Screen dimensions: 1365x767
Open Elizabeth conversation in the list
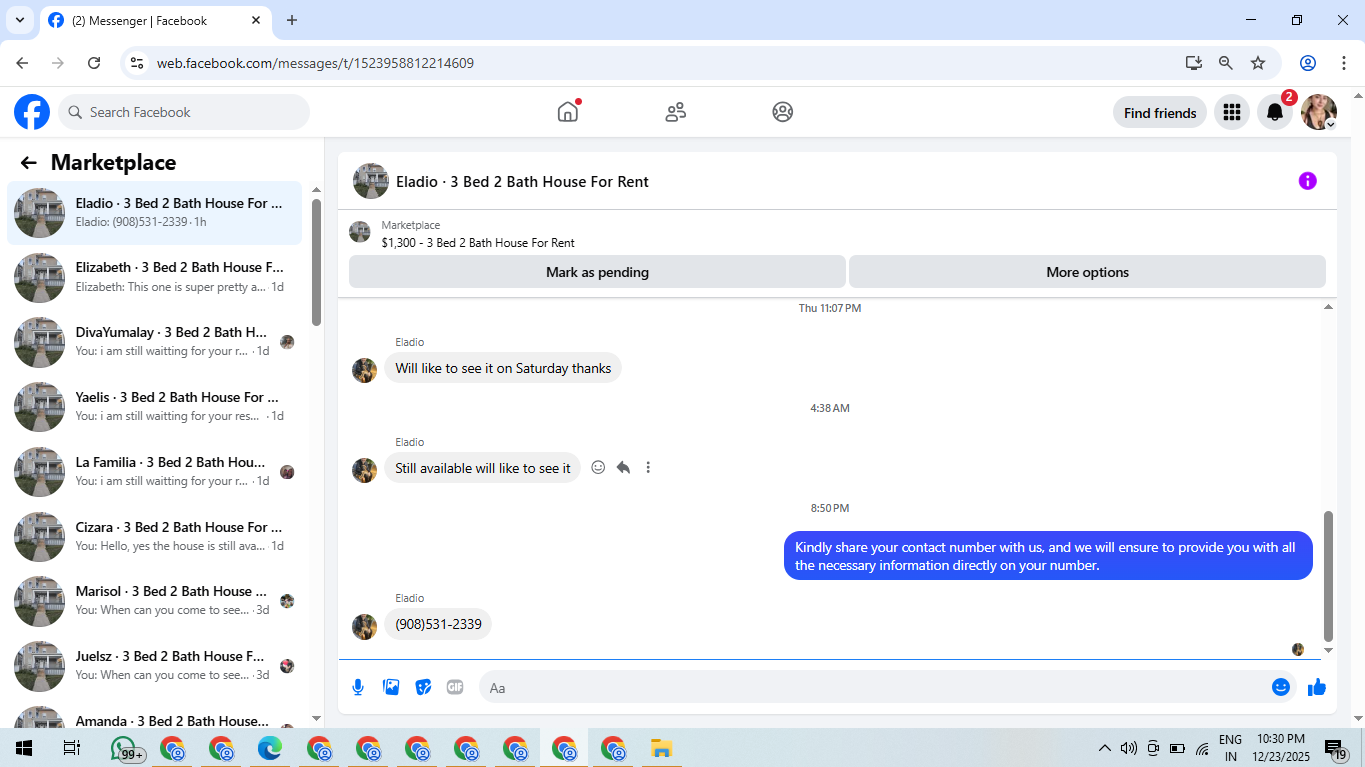point(154,277)
